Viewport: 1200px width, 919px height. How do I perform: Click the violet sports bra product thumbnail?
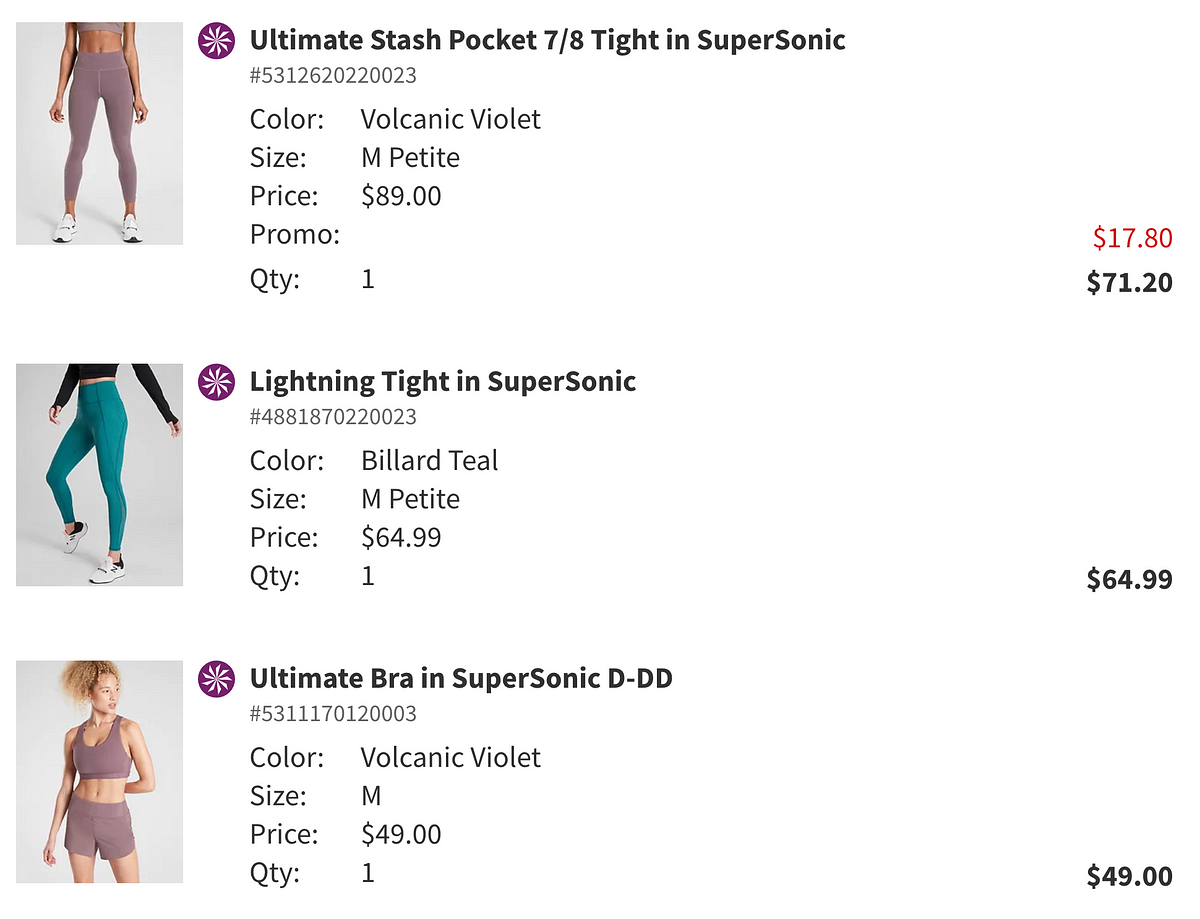coord(99,772)
